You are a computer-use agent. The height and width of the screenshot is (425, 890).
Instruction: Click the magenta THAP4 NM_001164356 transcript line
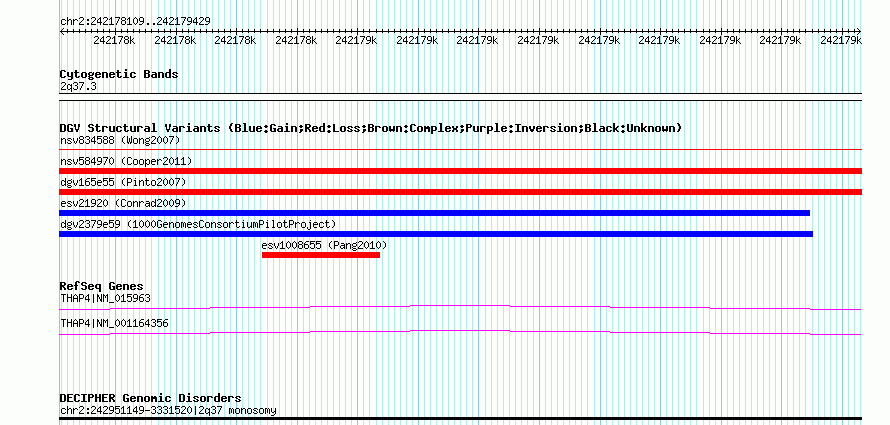coord(460,332)
